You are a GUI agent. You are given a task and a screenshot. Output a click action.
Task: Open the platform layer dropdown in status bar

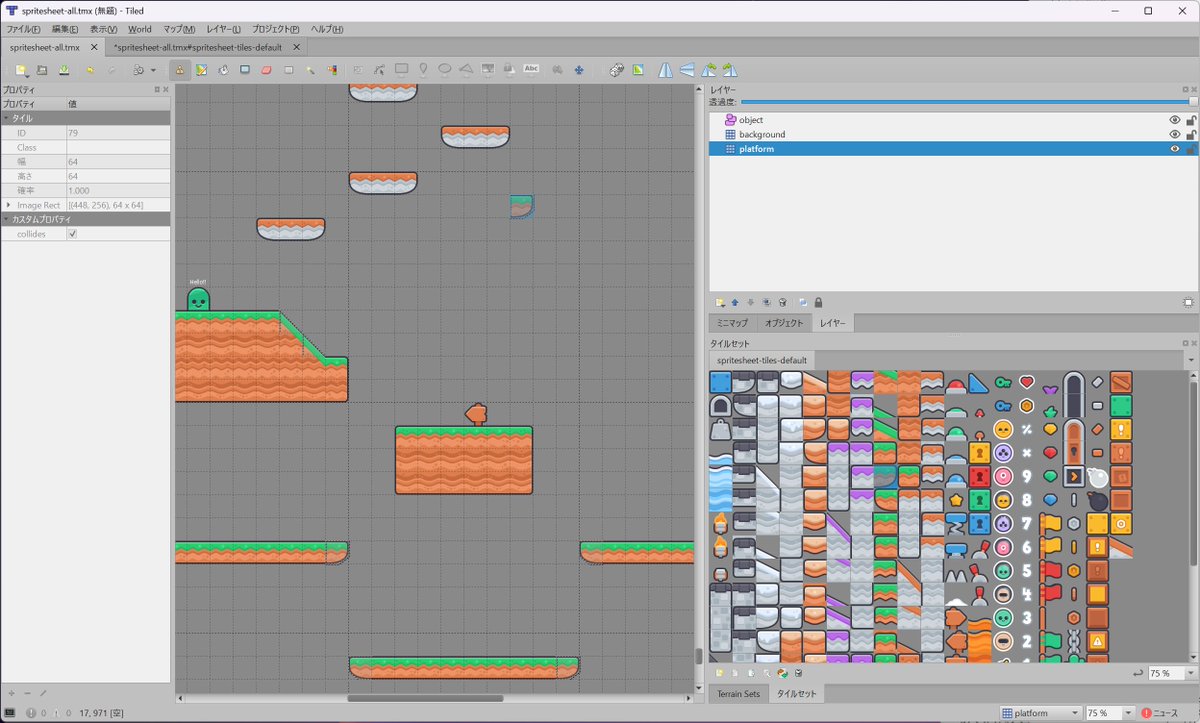1040,712
